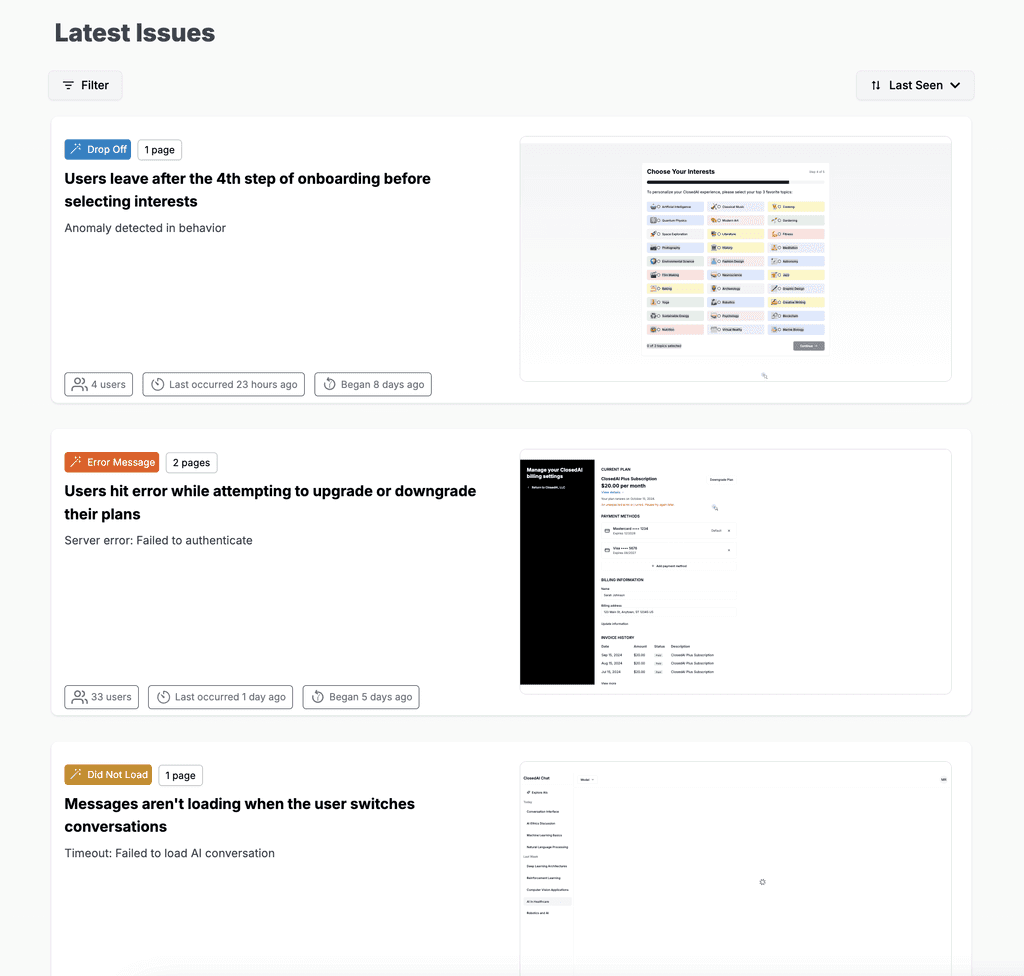Image resolution: width=1024 pixels, height=976 pixels.
Task: Click the stopwatch icon on Last occurred 1 day ago
Action: [163, 697]
